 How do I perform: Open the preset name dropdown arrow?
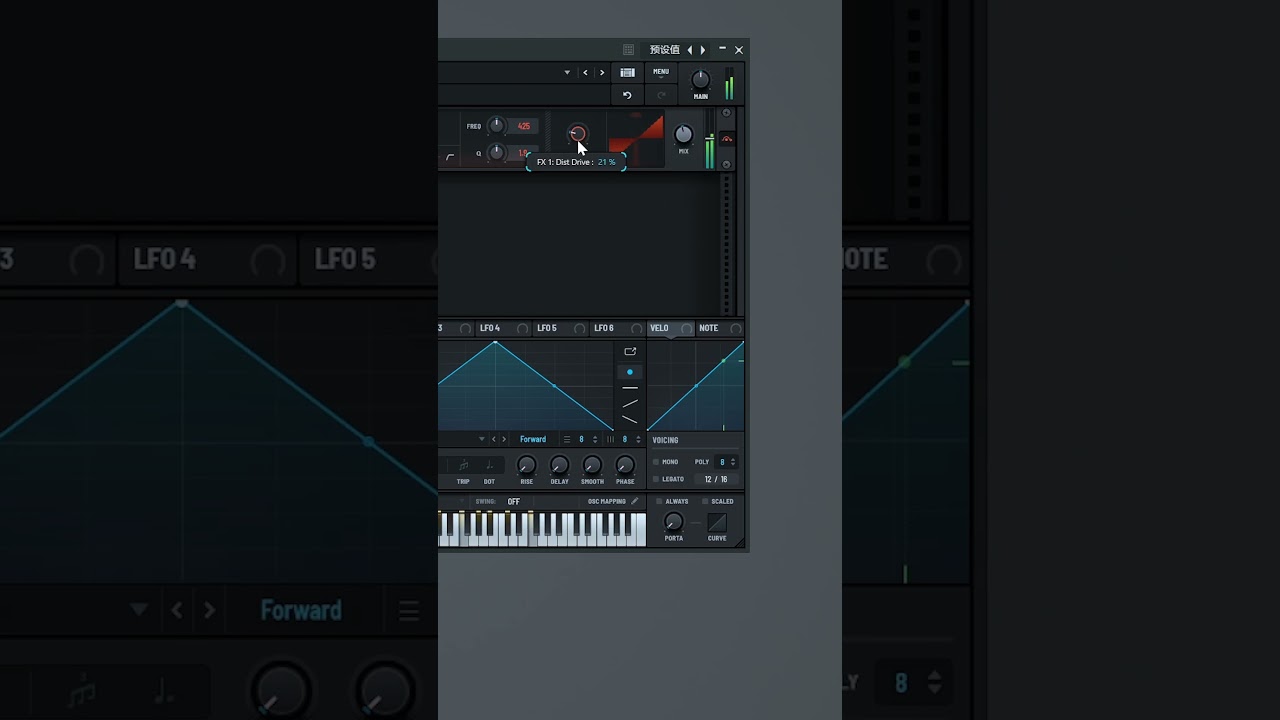(x=567, y=72)
